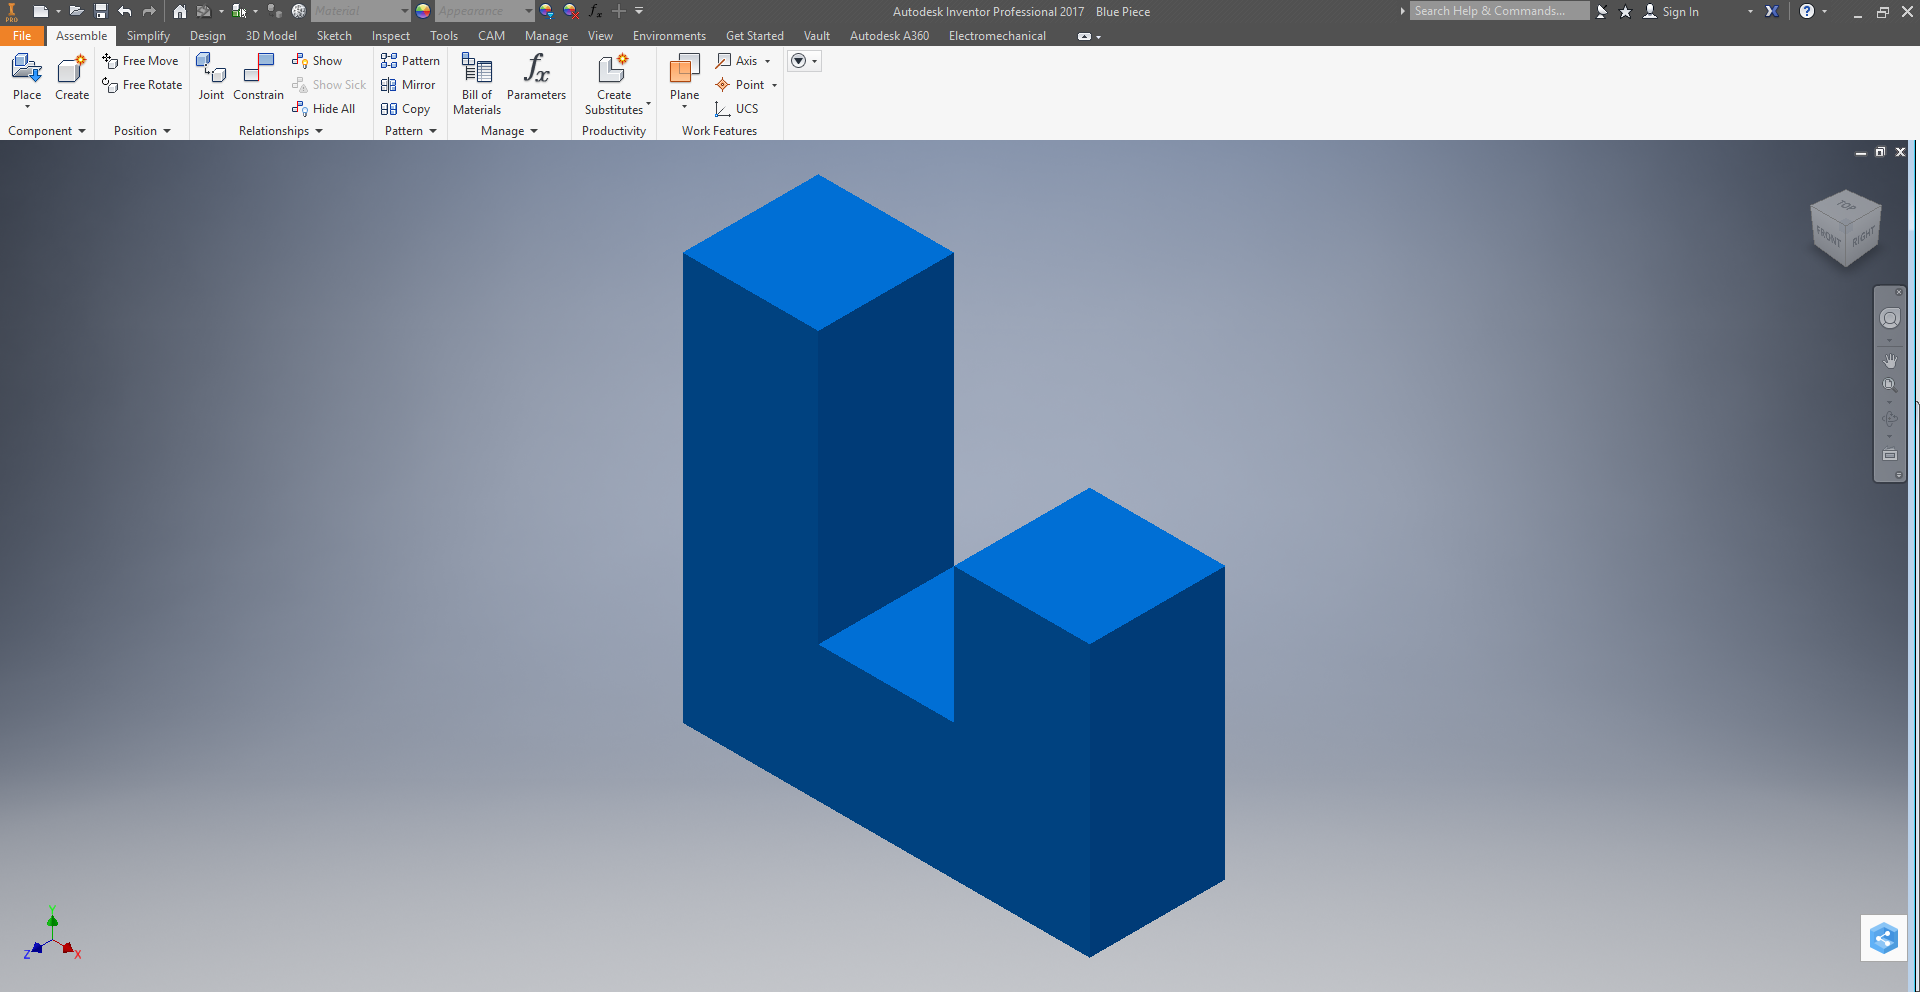Viewport: 1920px width, 992px height.
Task: Click the Clear appearance override icon
Action: click(571, 11)
